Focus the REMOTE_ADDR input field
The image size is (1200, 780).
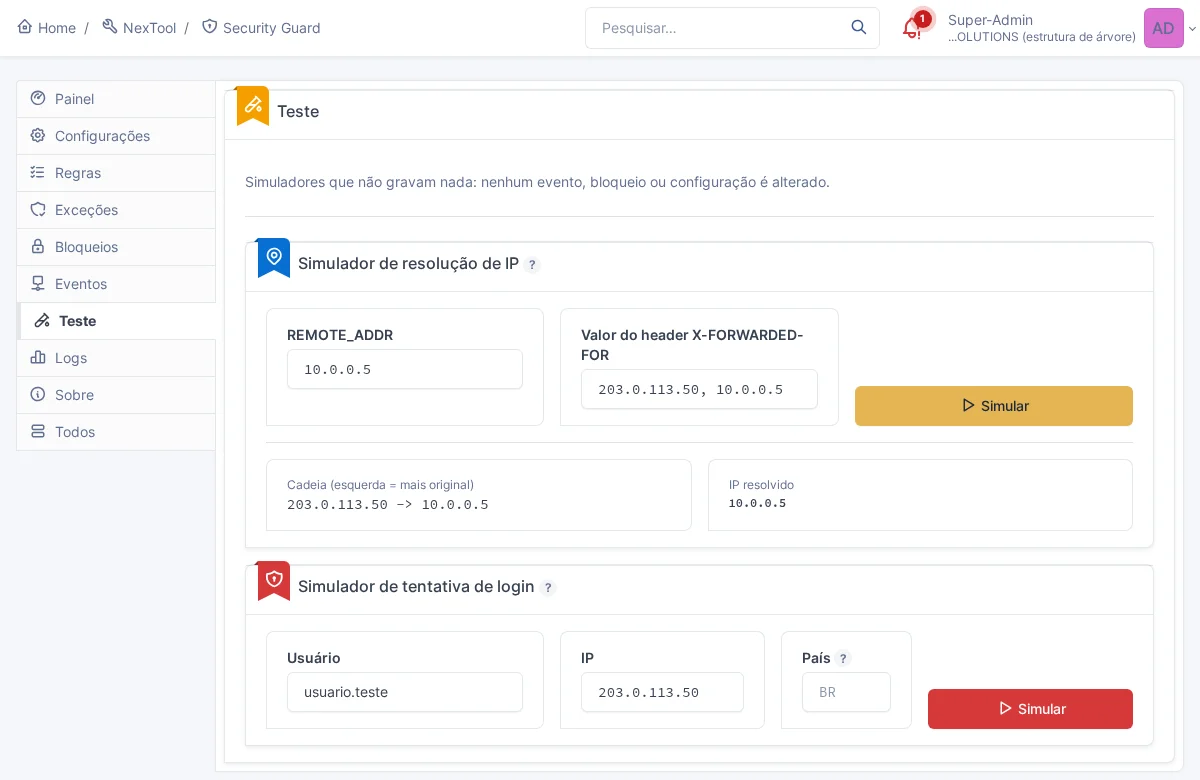point(405,369)
